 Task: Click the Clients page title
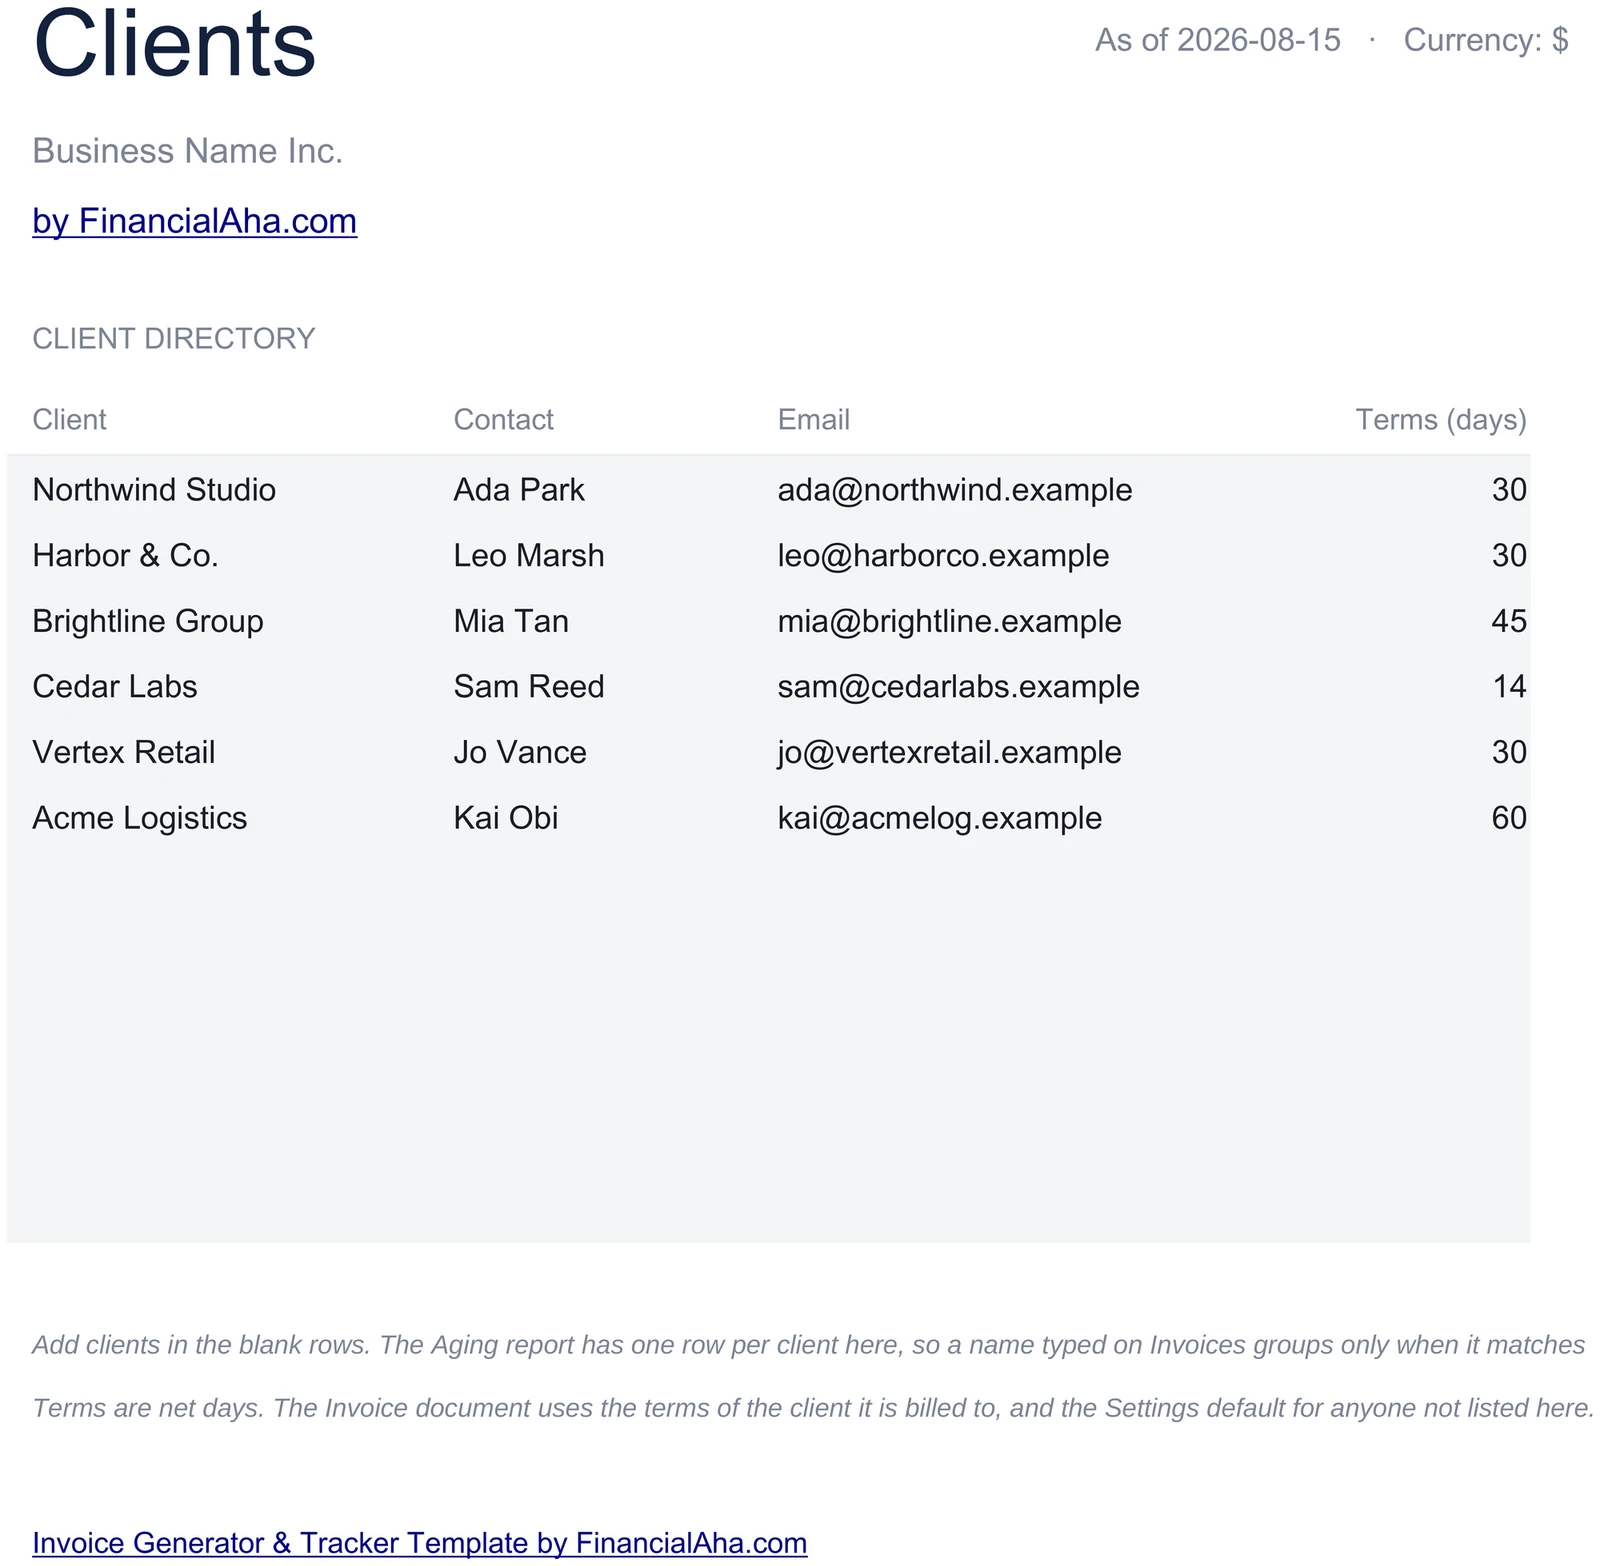pos(175,44)
